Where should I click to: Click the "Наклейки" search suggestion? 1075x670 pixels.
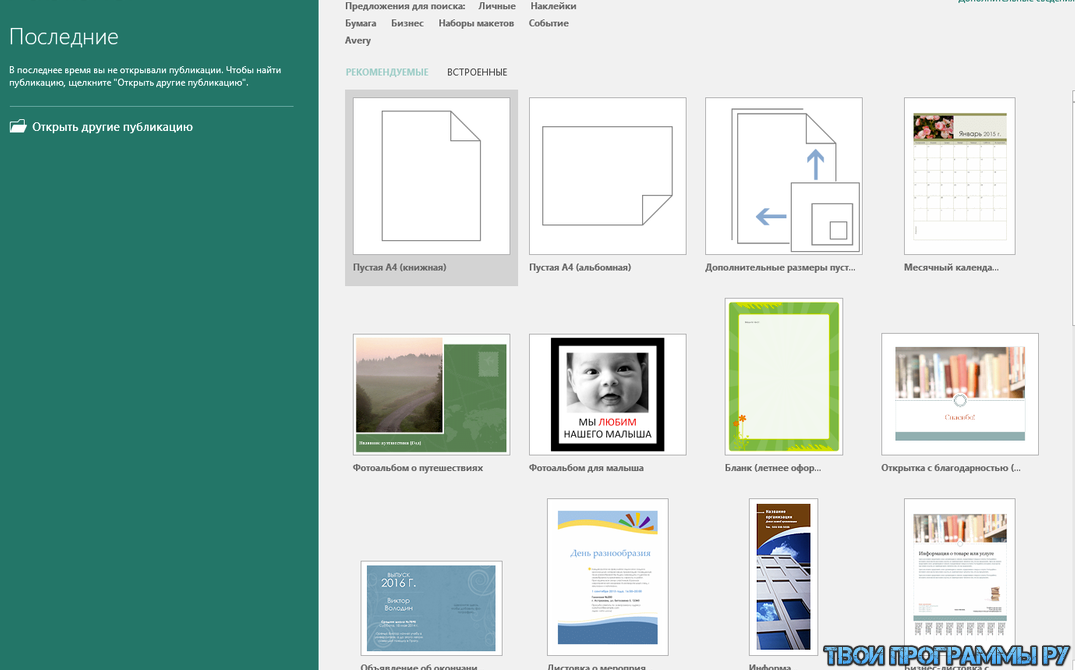click(x=556, y=5)
